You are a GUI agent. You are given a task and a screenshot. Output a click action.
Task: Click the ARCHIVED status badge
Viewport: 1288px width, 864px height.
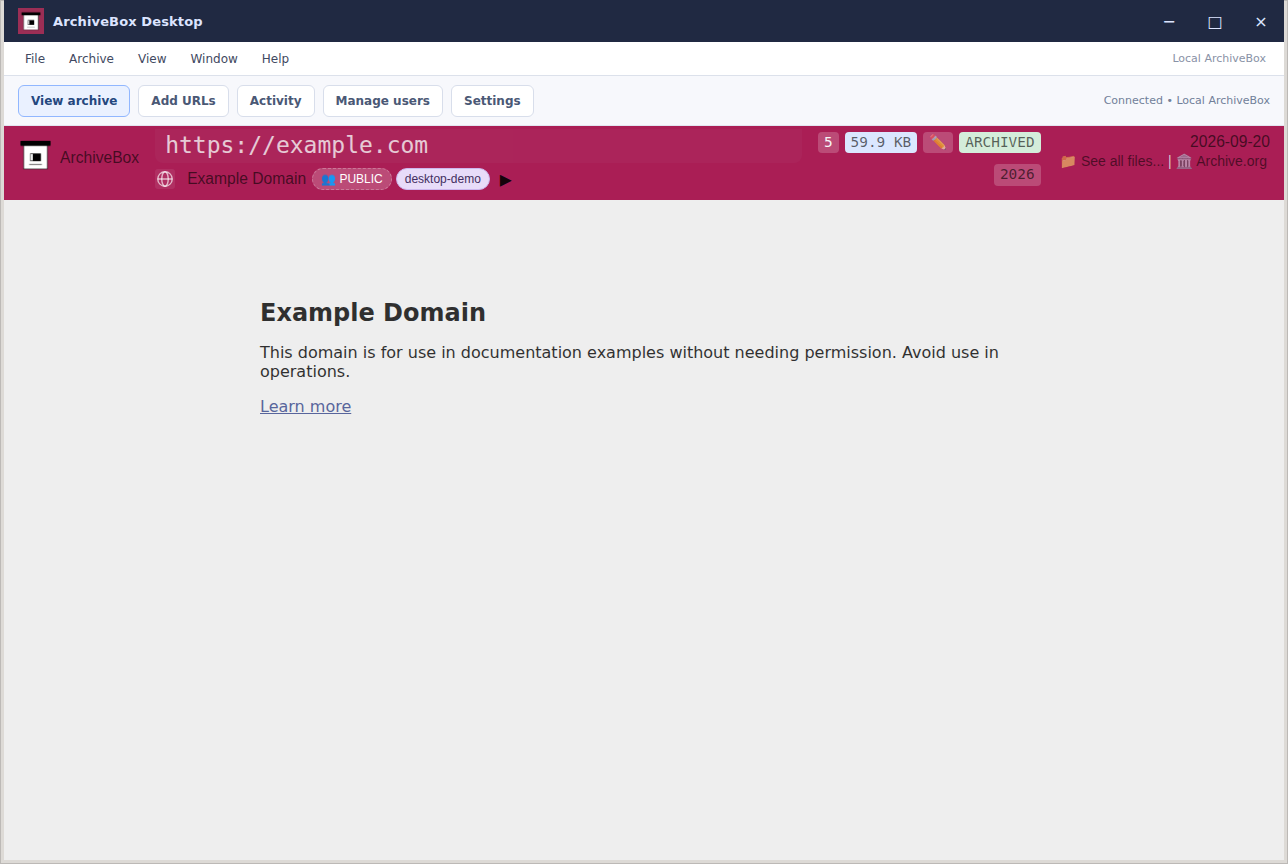1000,142
